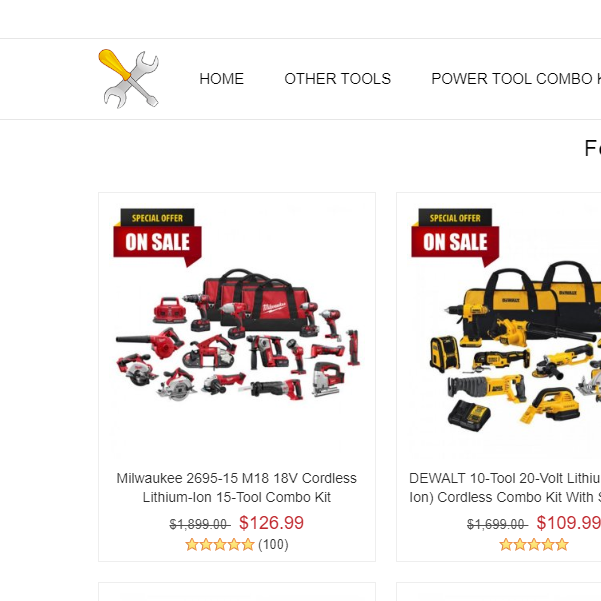601x601 pixels.
Task: Open the Milwaukee 2695-15 M18 product title link
Action: coord(236,488)
